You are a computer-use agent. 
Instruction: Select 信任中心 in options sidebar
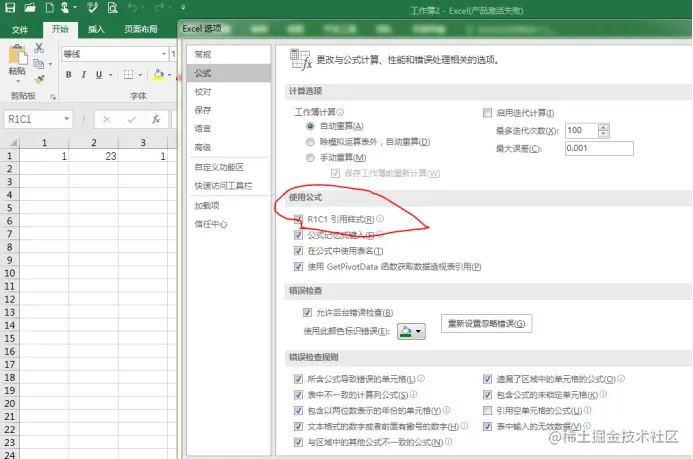[228, 224]
